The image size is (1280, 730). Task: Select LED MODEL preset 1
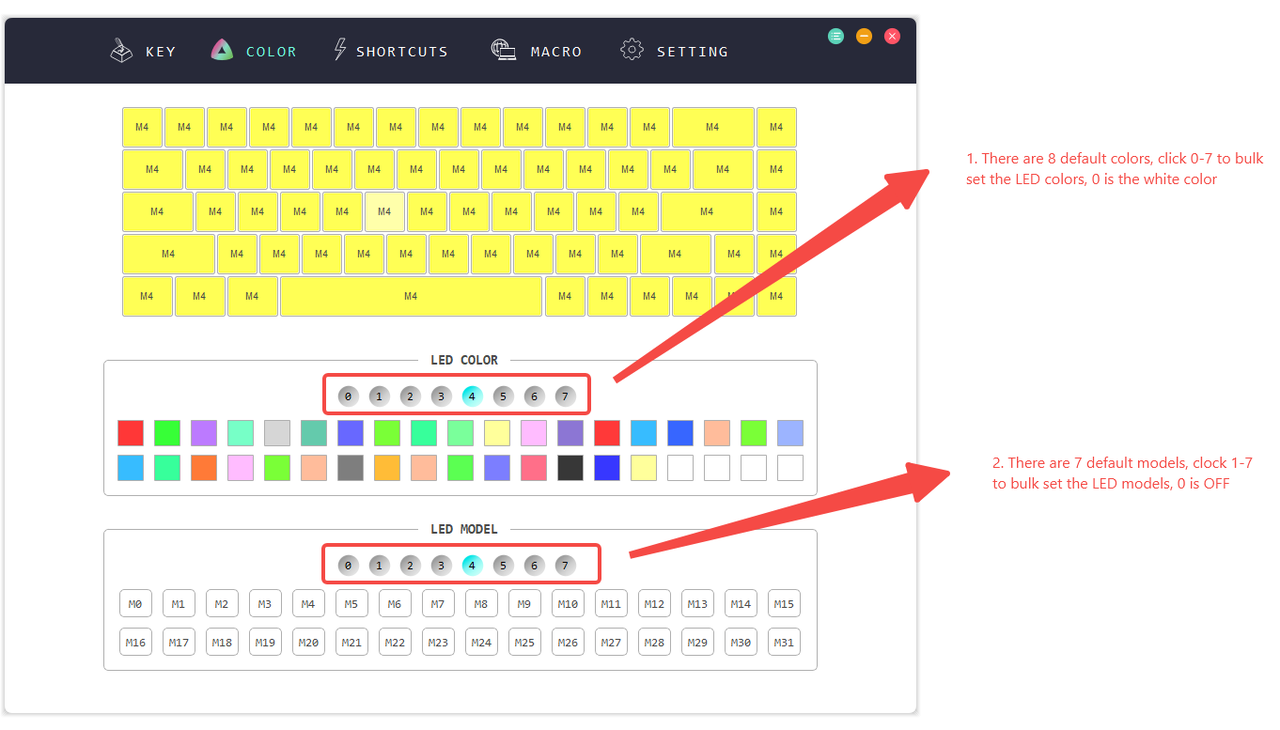(379, 565)
